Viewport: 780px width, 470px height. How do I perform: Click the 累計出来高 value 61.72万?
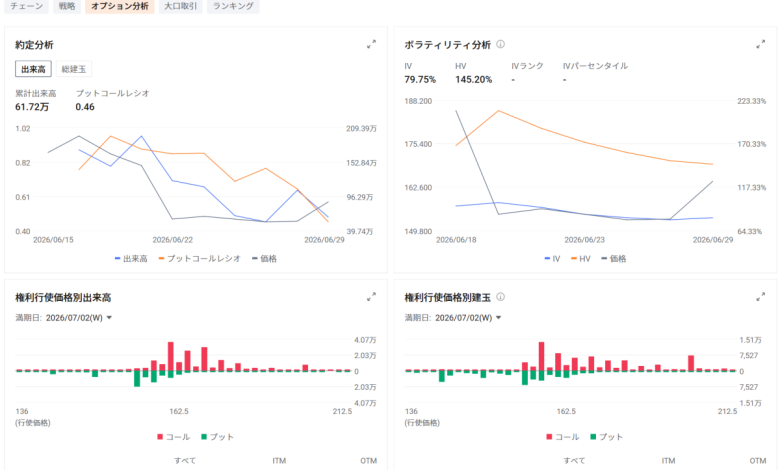(32, 107)
